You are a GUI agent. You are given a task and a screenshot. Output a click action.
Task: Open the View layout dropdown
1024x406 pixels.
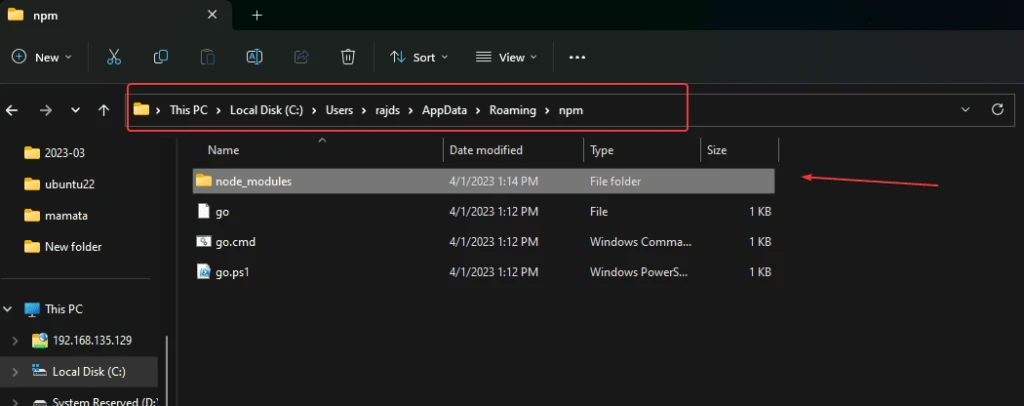click(x=506, y=57)
